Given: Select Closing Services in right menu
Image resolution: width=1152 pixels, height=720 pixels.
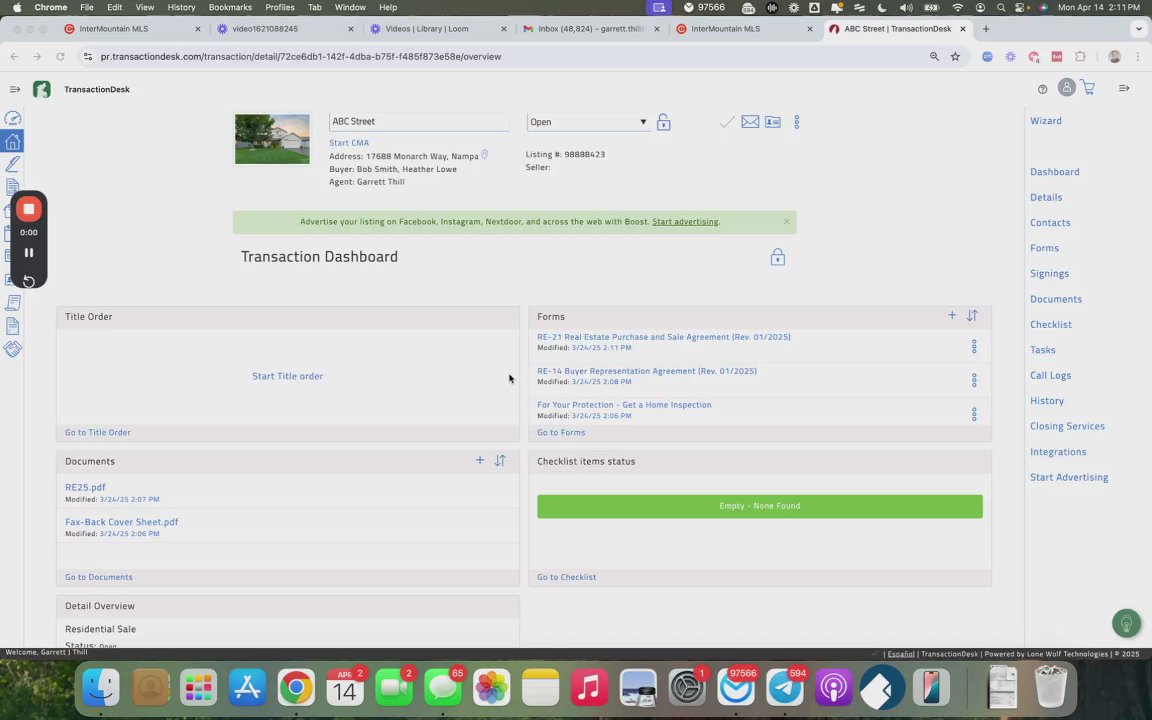Looking at the screenshot, I should tap(1067, 426).
